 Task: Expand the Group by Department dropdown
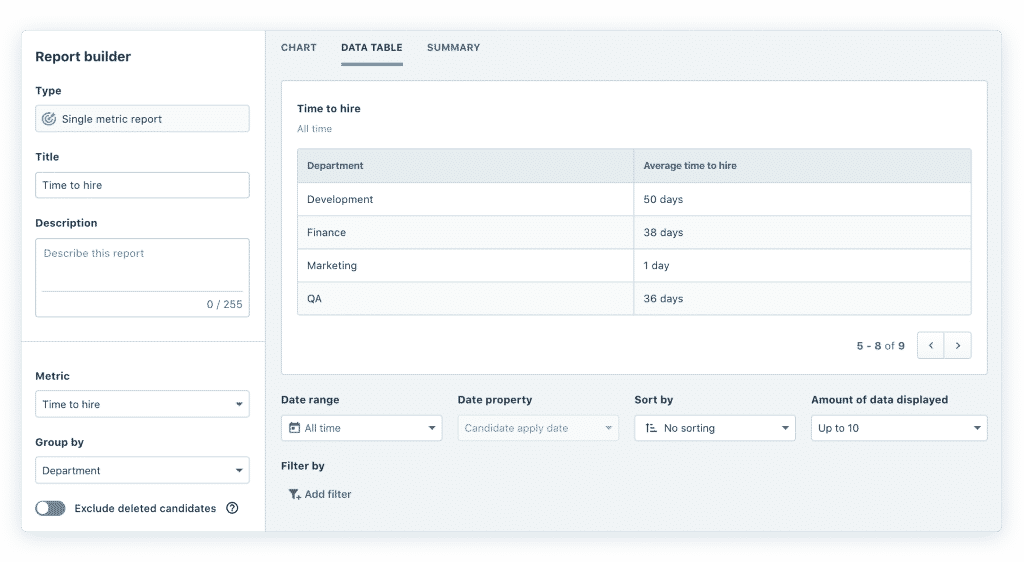tap(142, 470)
